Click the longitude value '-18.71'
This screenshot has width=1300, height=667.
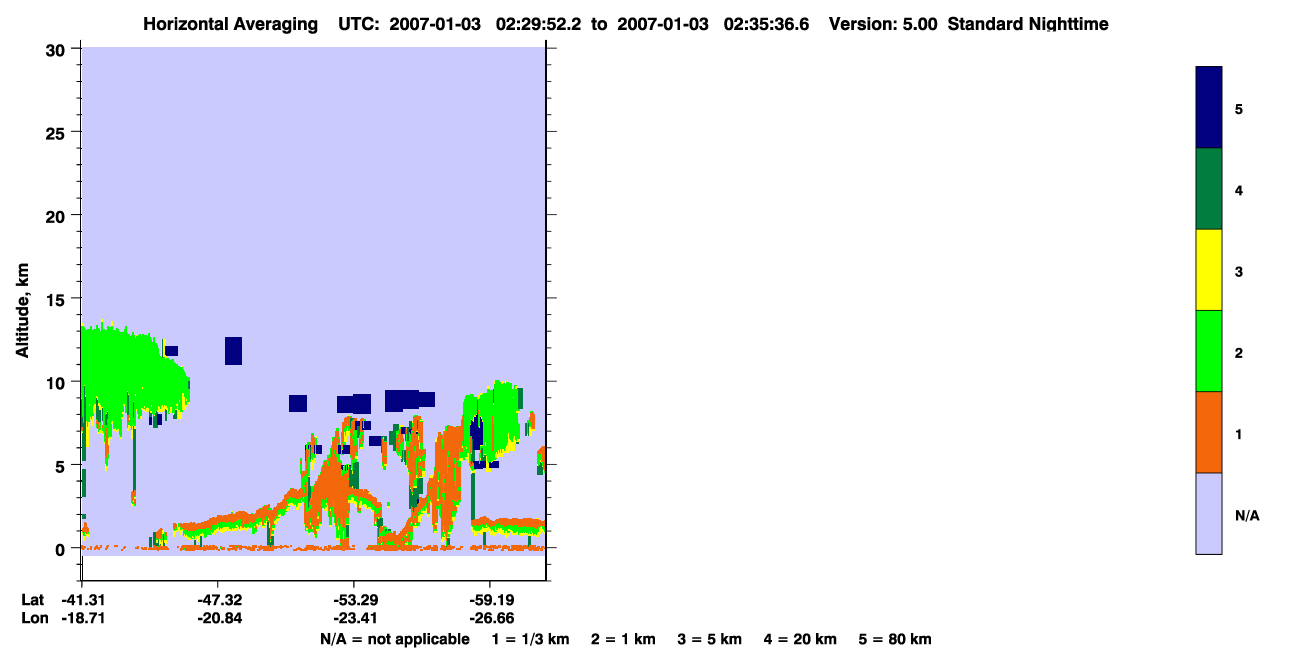[x=82, y=618]
